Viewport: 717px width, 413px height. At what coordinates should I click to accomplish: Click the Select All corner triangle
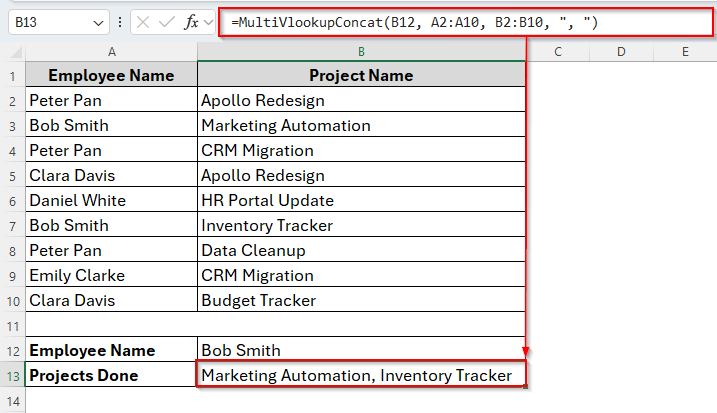pyautogui.click(x=13, y=51)
